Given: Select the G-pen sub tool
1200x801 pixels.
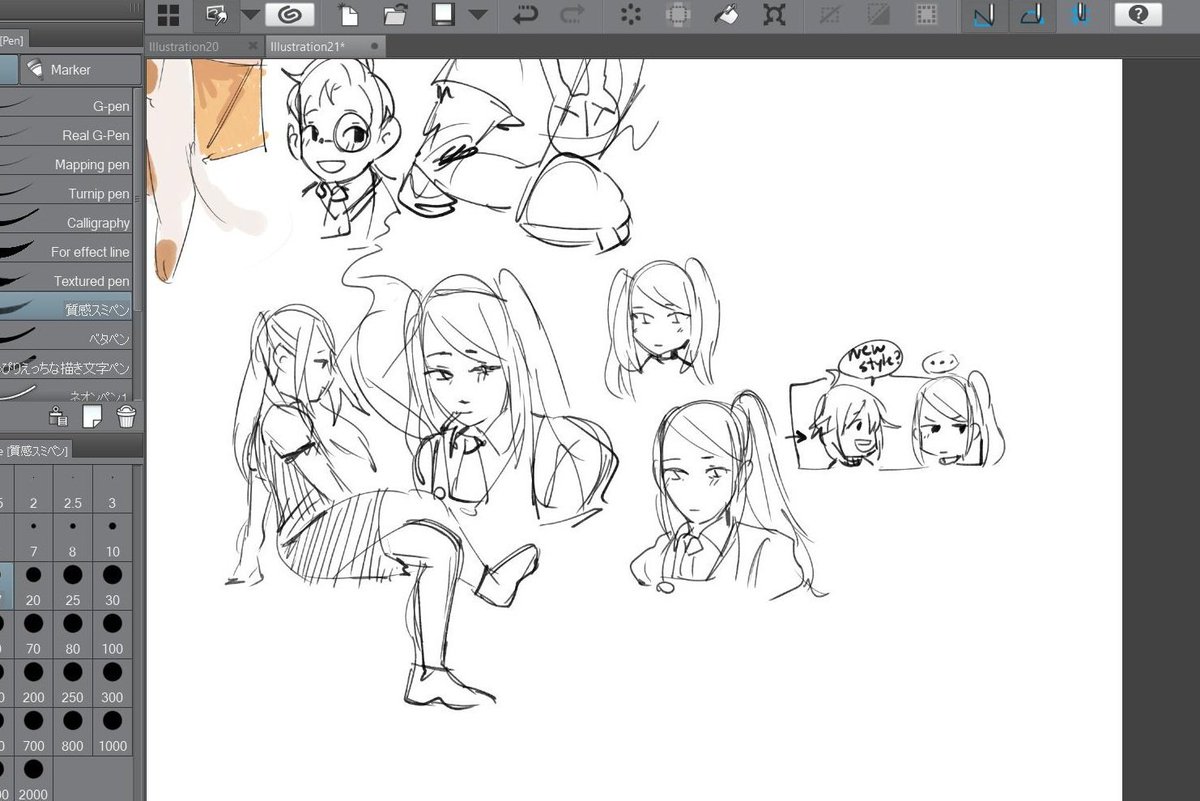Looking at the screenshot, I should [66, 106].
